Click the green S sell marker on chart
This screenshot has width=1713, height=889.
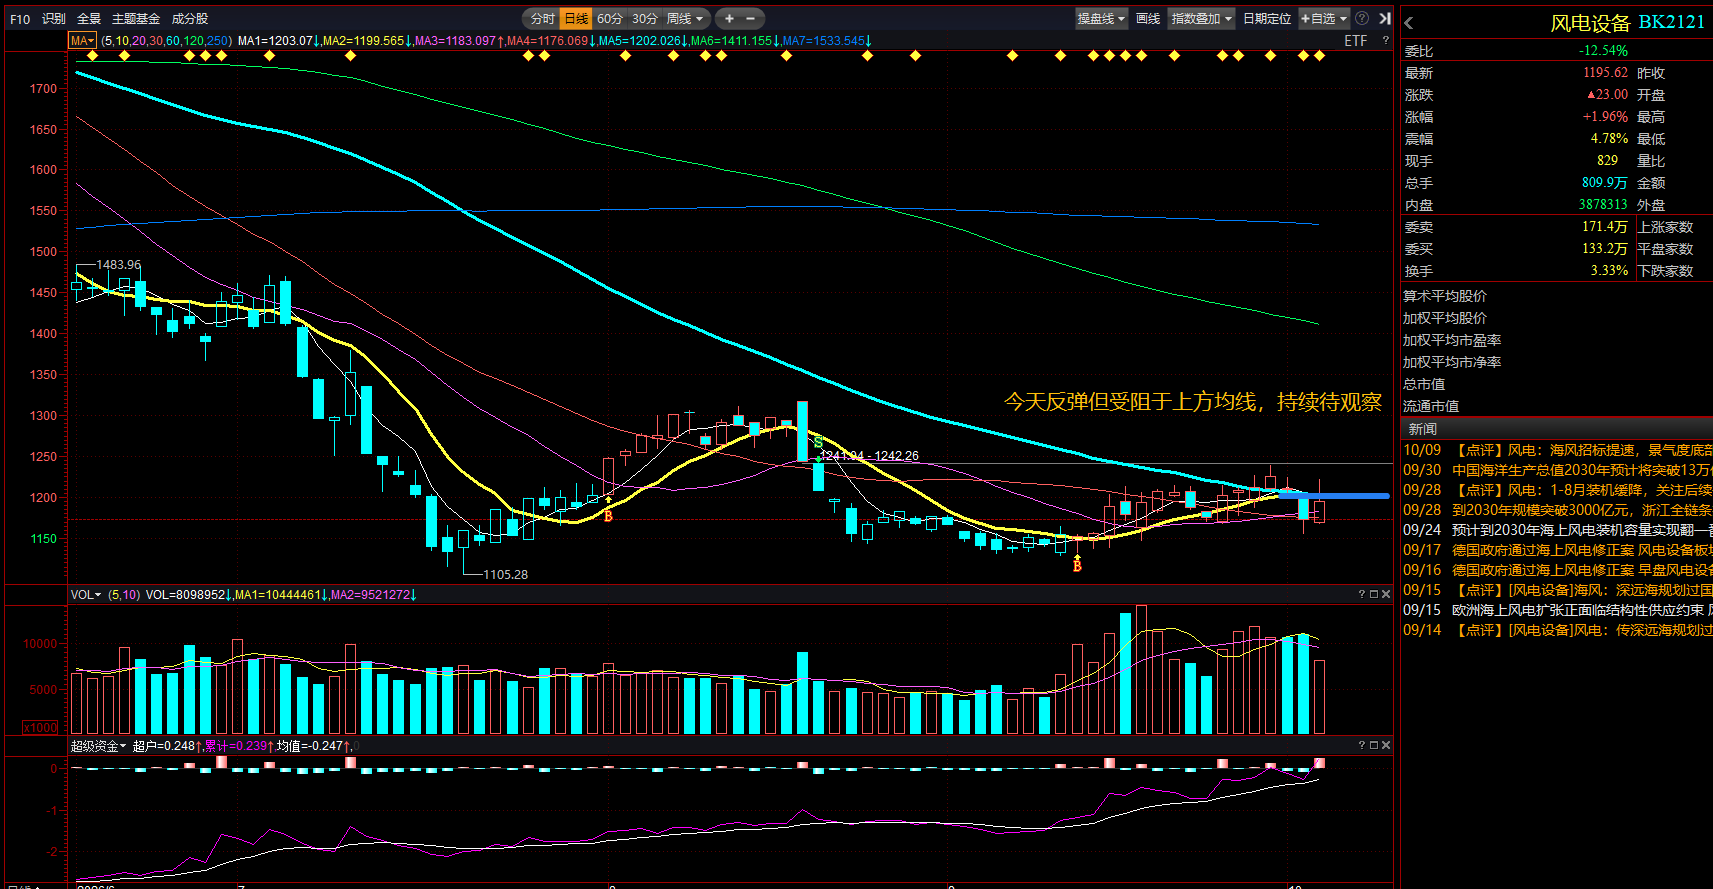818,442
